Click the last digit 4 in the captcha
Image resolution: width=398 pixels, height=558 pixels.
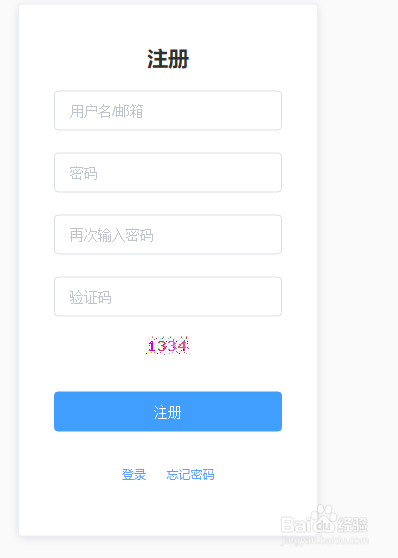point(182,346)
